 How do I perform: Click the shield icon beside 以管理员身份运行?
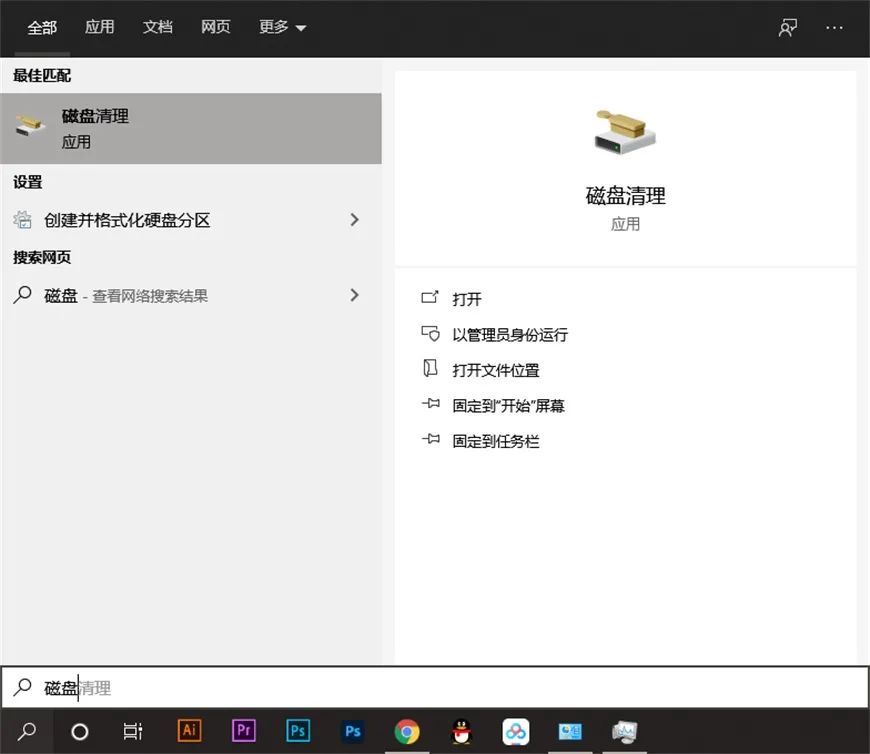coord(430,333)
